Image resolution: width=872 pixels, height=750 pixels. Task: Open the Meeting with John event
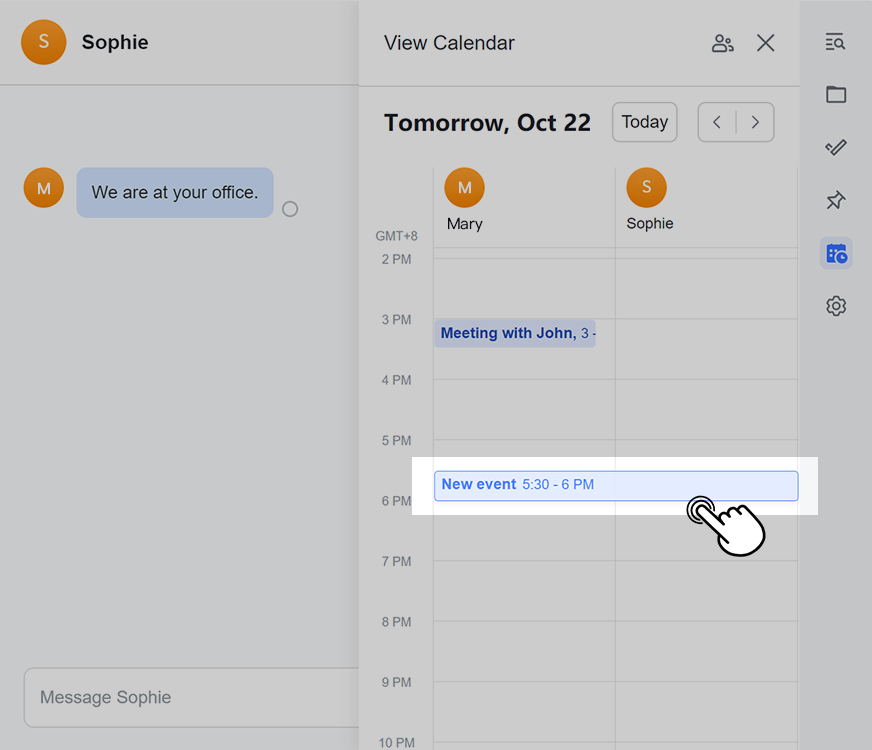tap(515, 334)
